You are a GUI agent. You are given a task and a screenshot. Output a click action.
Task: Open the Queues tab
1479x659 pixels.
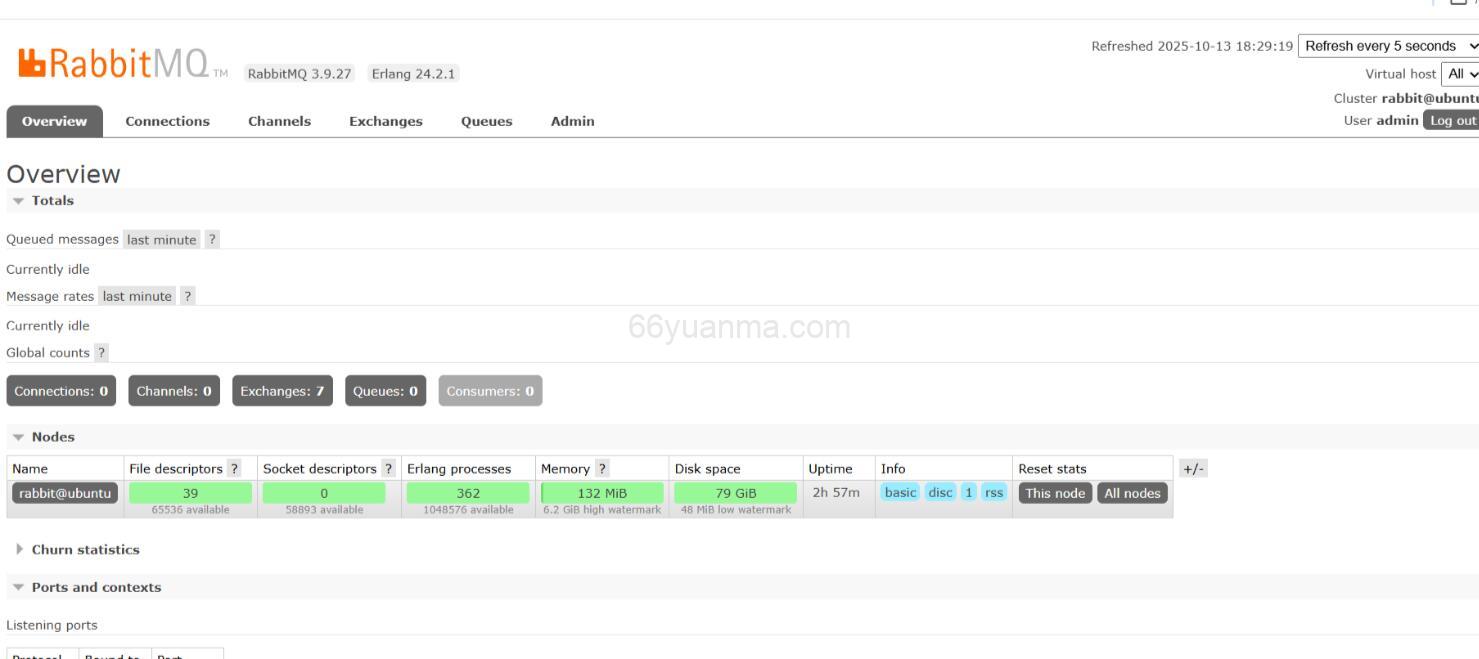486,122
